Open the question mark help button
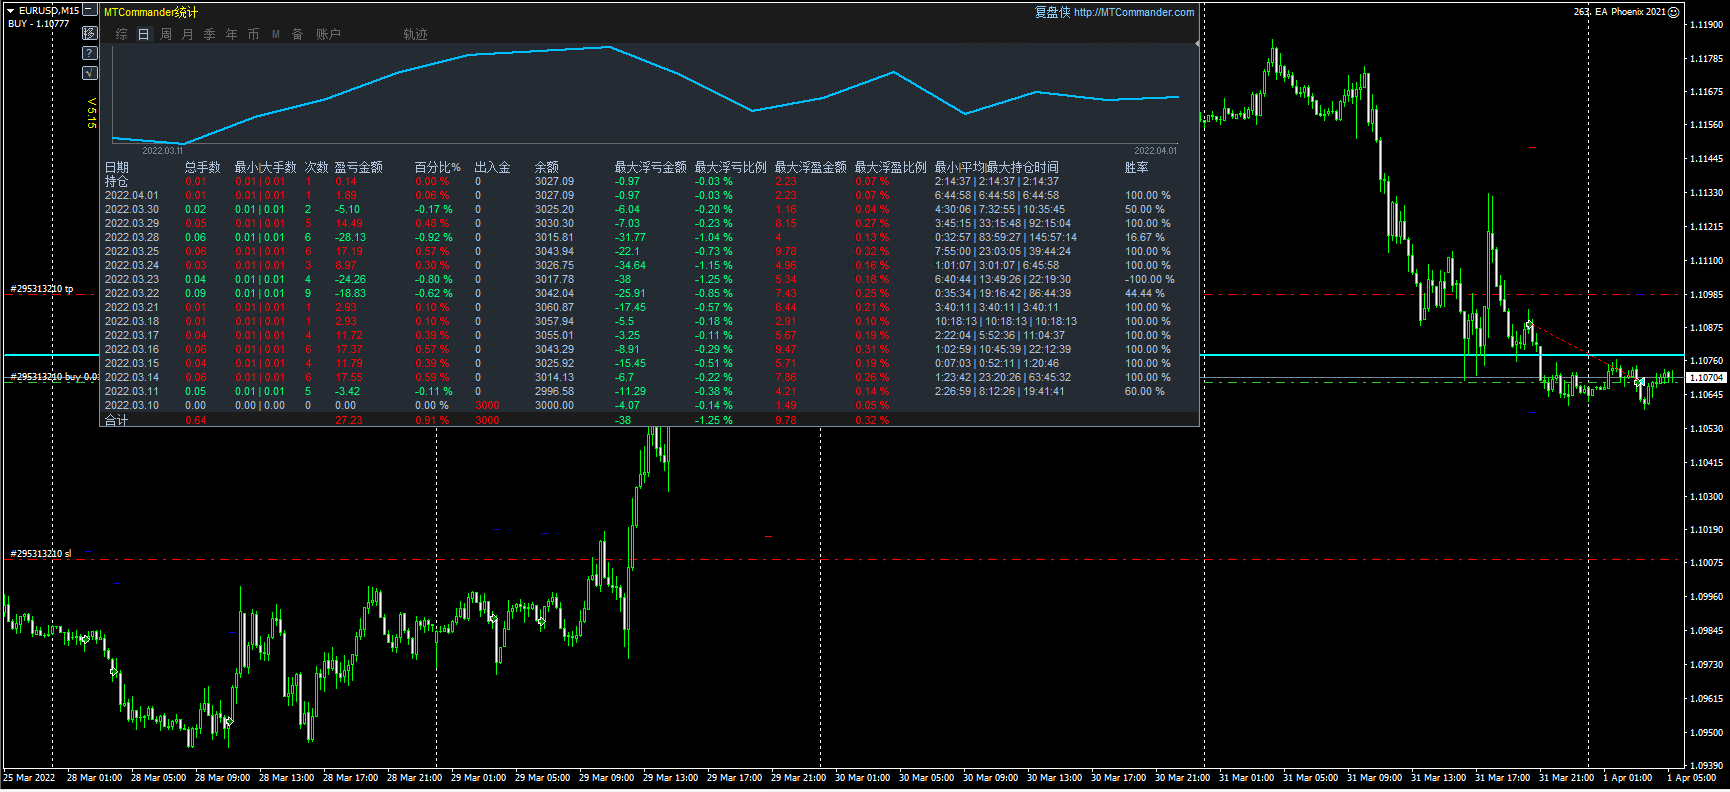1730x792 pixels. (90, 53)
